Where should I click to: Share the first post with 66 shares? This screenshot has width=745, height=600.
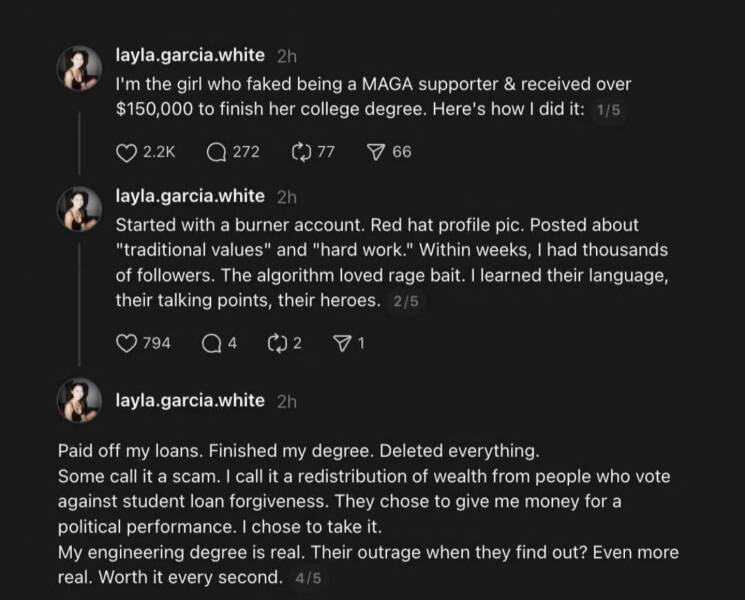click(x=375, y=152)
